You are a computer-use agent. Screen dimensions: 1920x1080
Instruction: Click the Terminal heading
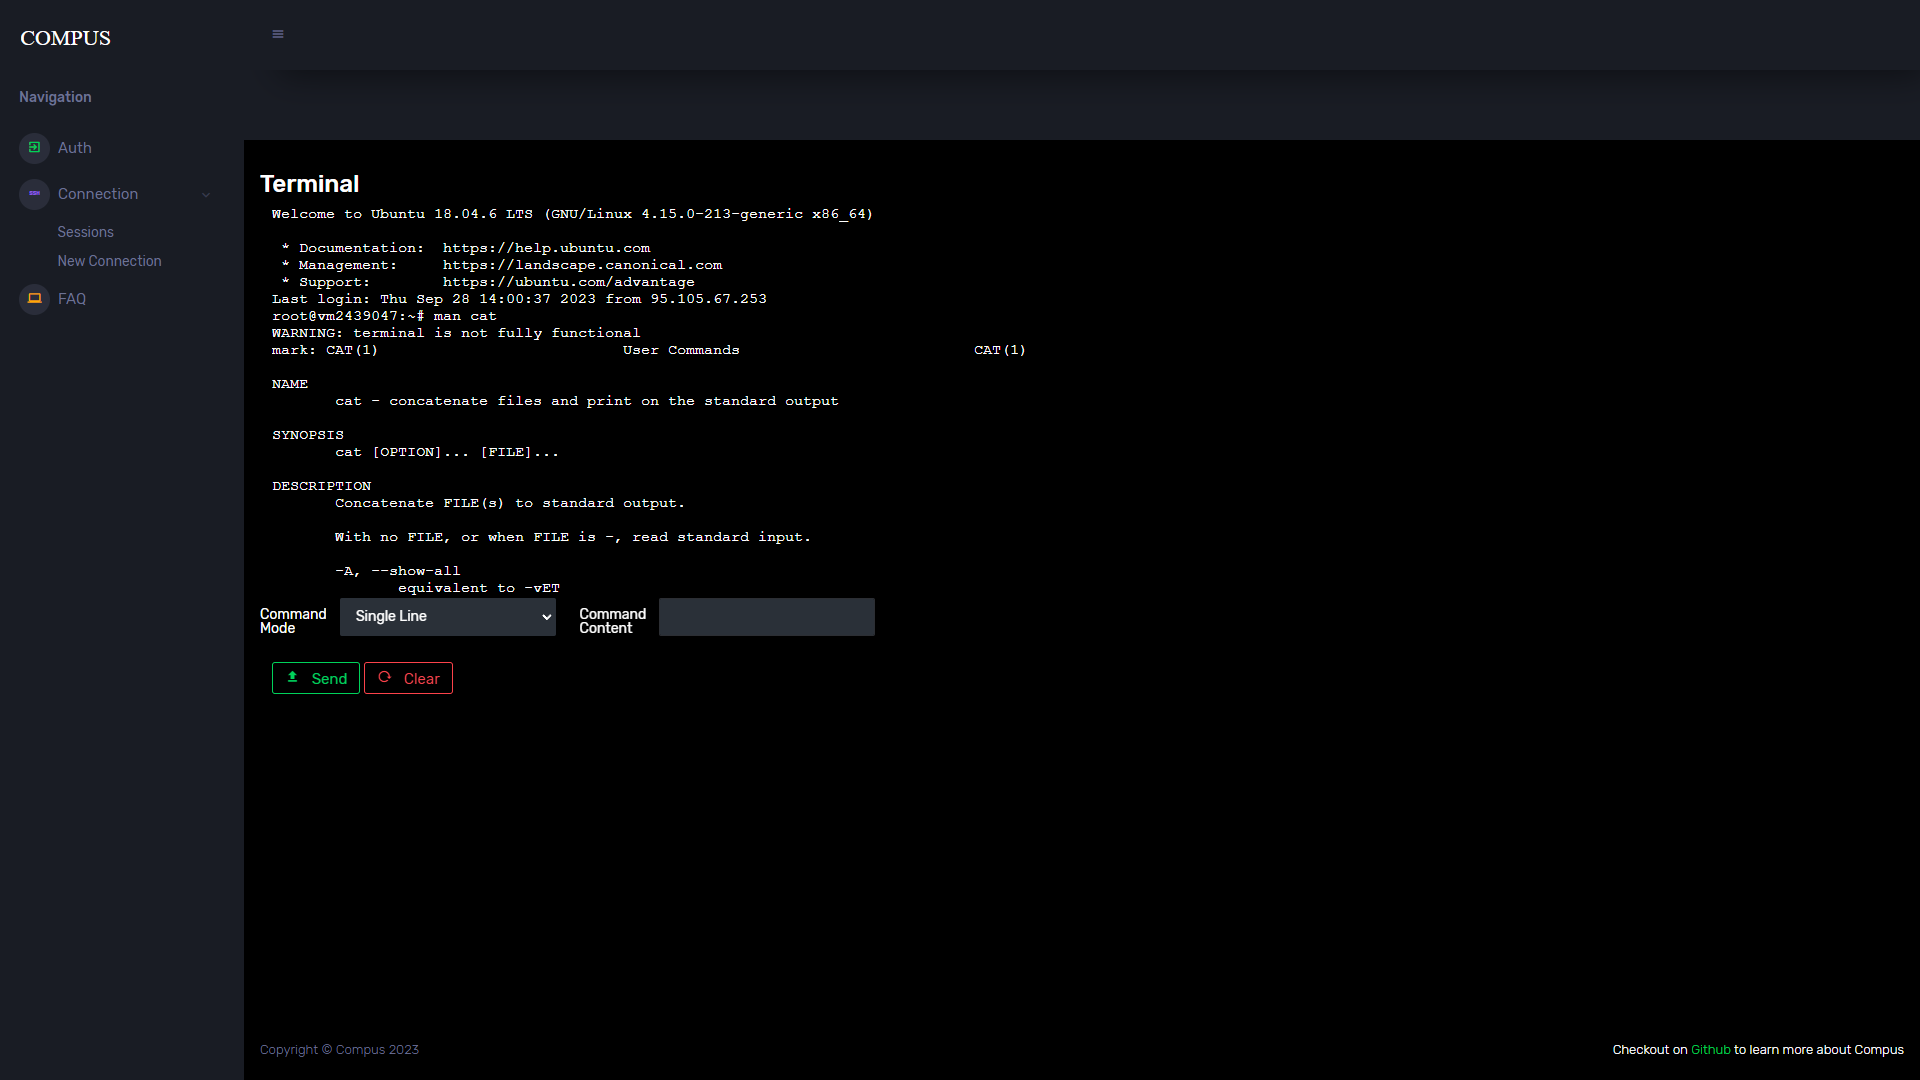tap(309, 184)
